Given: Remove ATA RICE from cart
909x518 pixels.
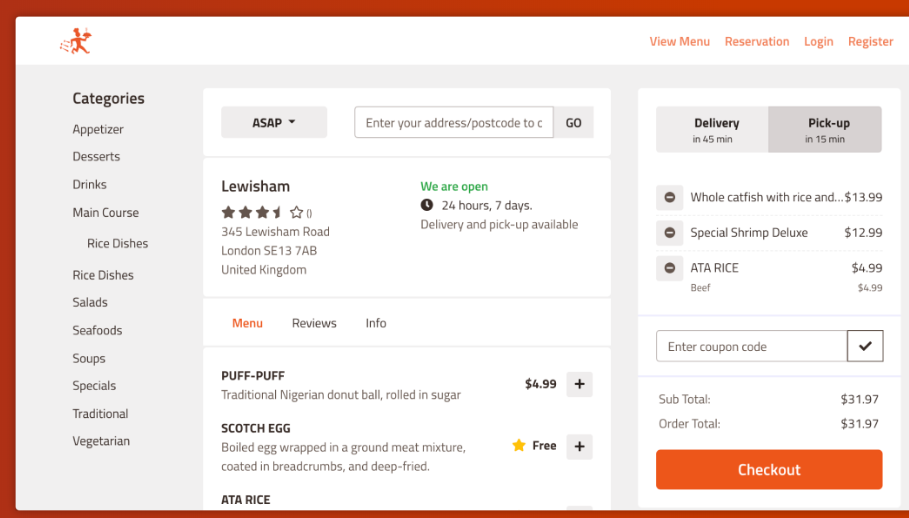Looking at the screenshot, I should pyautogui.click(x=669, y=268).
